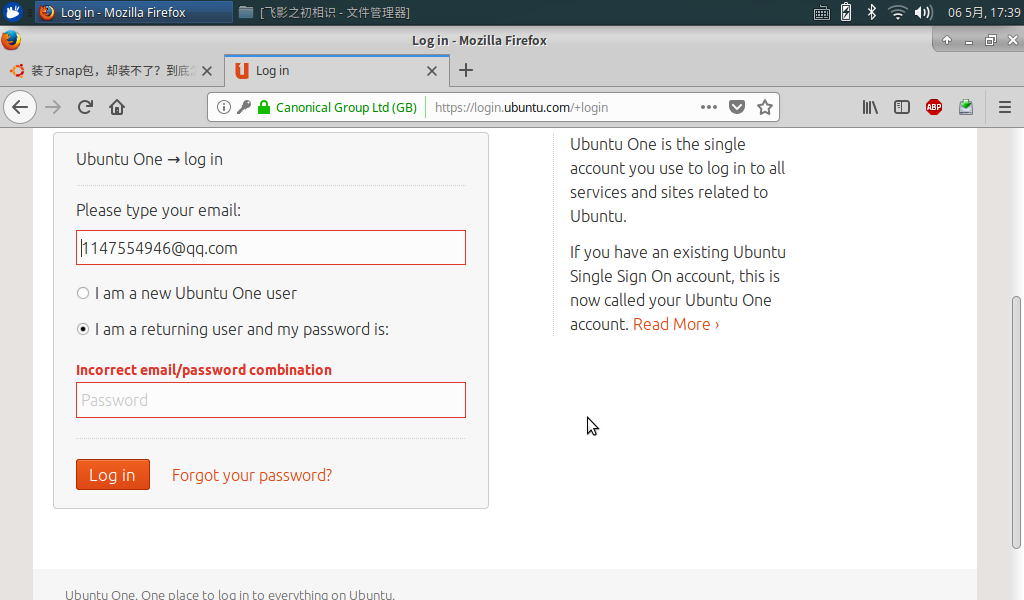Click the vertical page scrollbar
This screenshot has height=600, width=1024.
click(x=1016, y=422)
